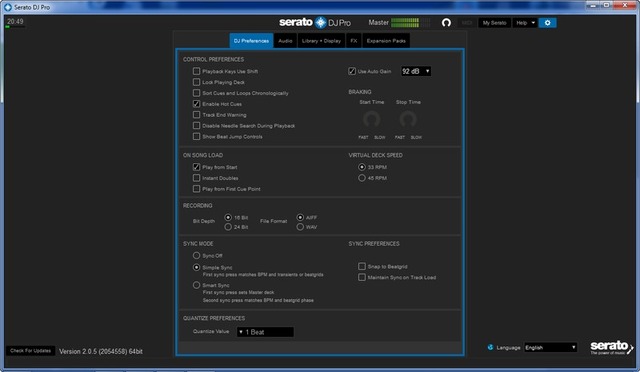Screen dimensions: 640x372
Task: Click the Version 2.0.5 text
Action: pyautogui.click(x=101, y=351)
